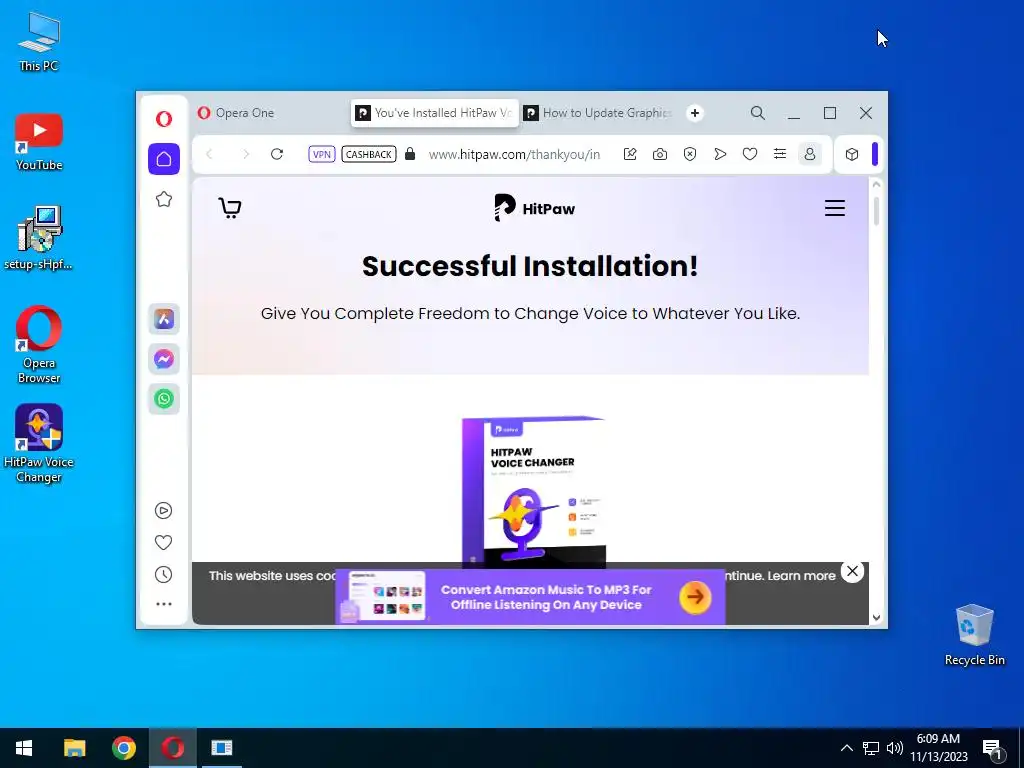
Task: Open a new tab with plus button
Action: tap(696, 113)
